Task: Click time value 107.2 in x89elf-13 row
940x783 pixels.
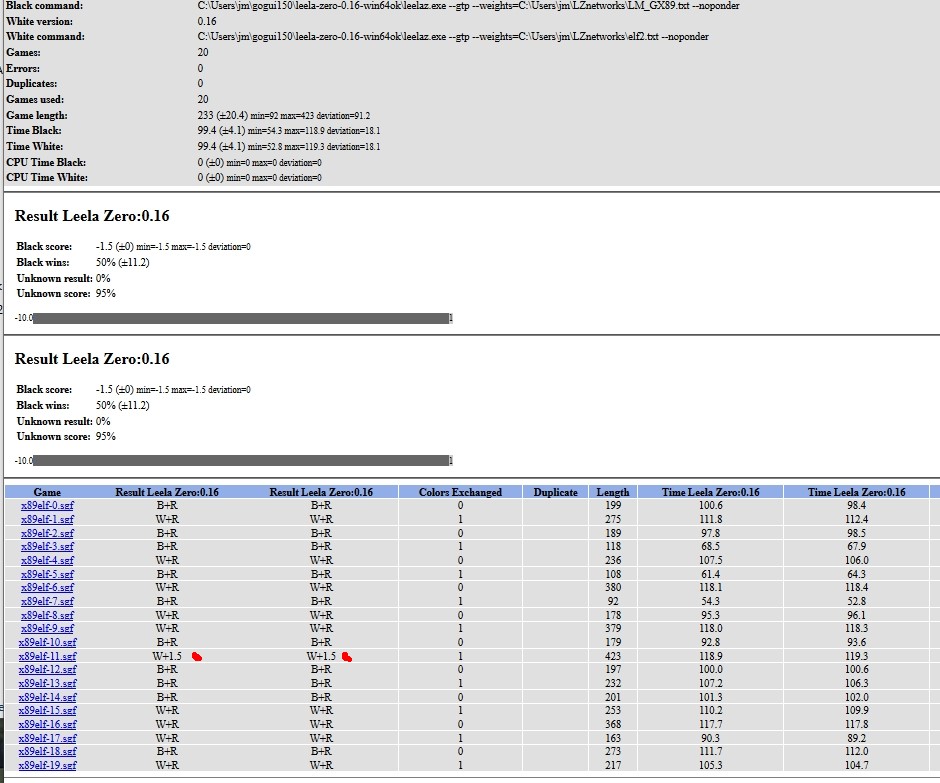Action: click(x=710, y=683)
